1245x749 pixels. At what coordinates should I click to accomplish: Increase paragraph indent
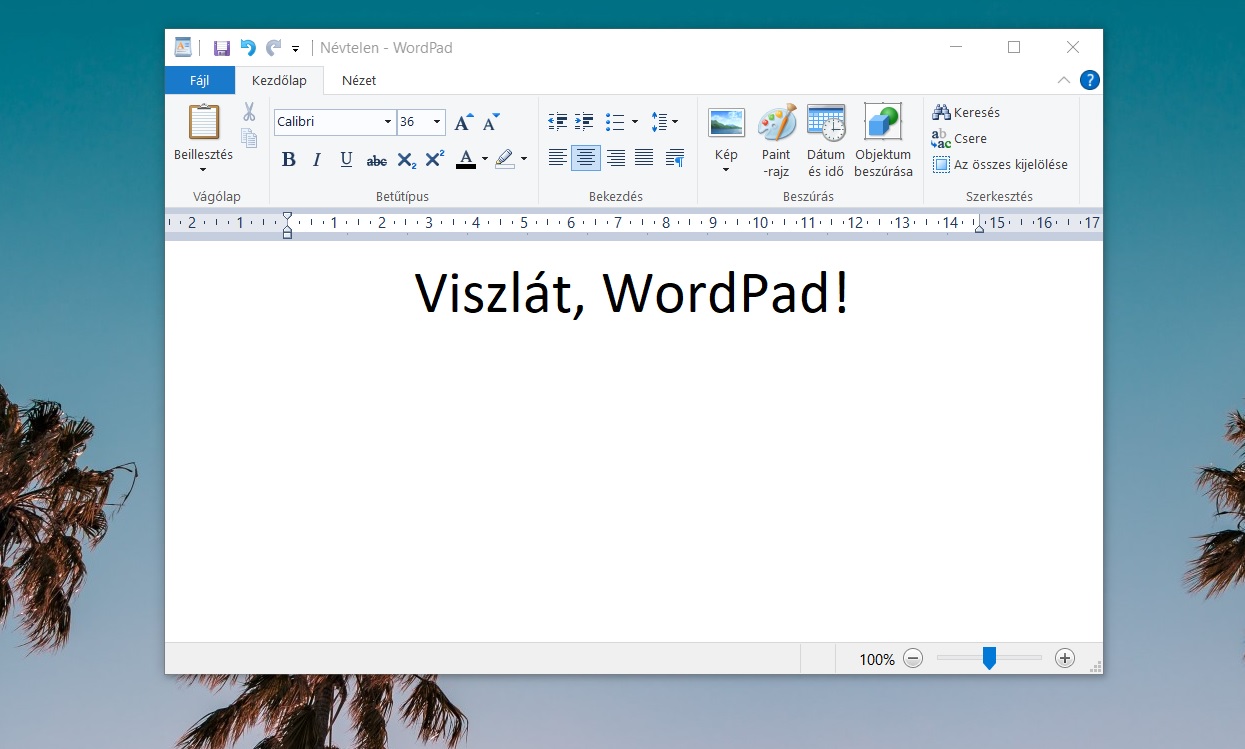click(585, 122)
